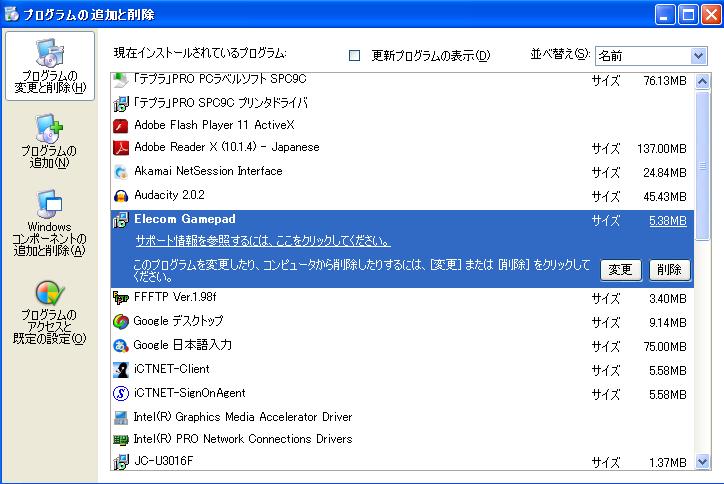Click the title bar window icon
Screen dimensions: 724x484
coord(12,14)
